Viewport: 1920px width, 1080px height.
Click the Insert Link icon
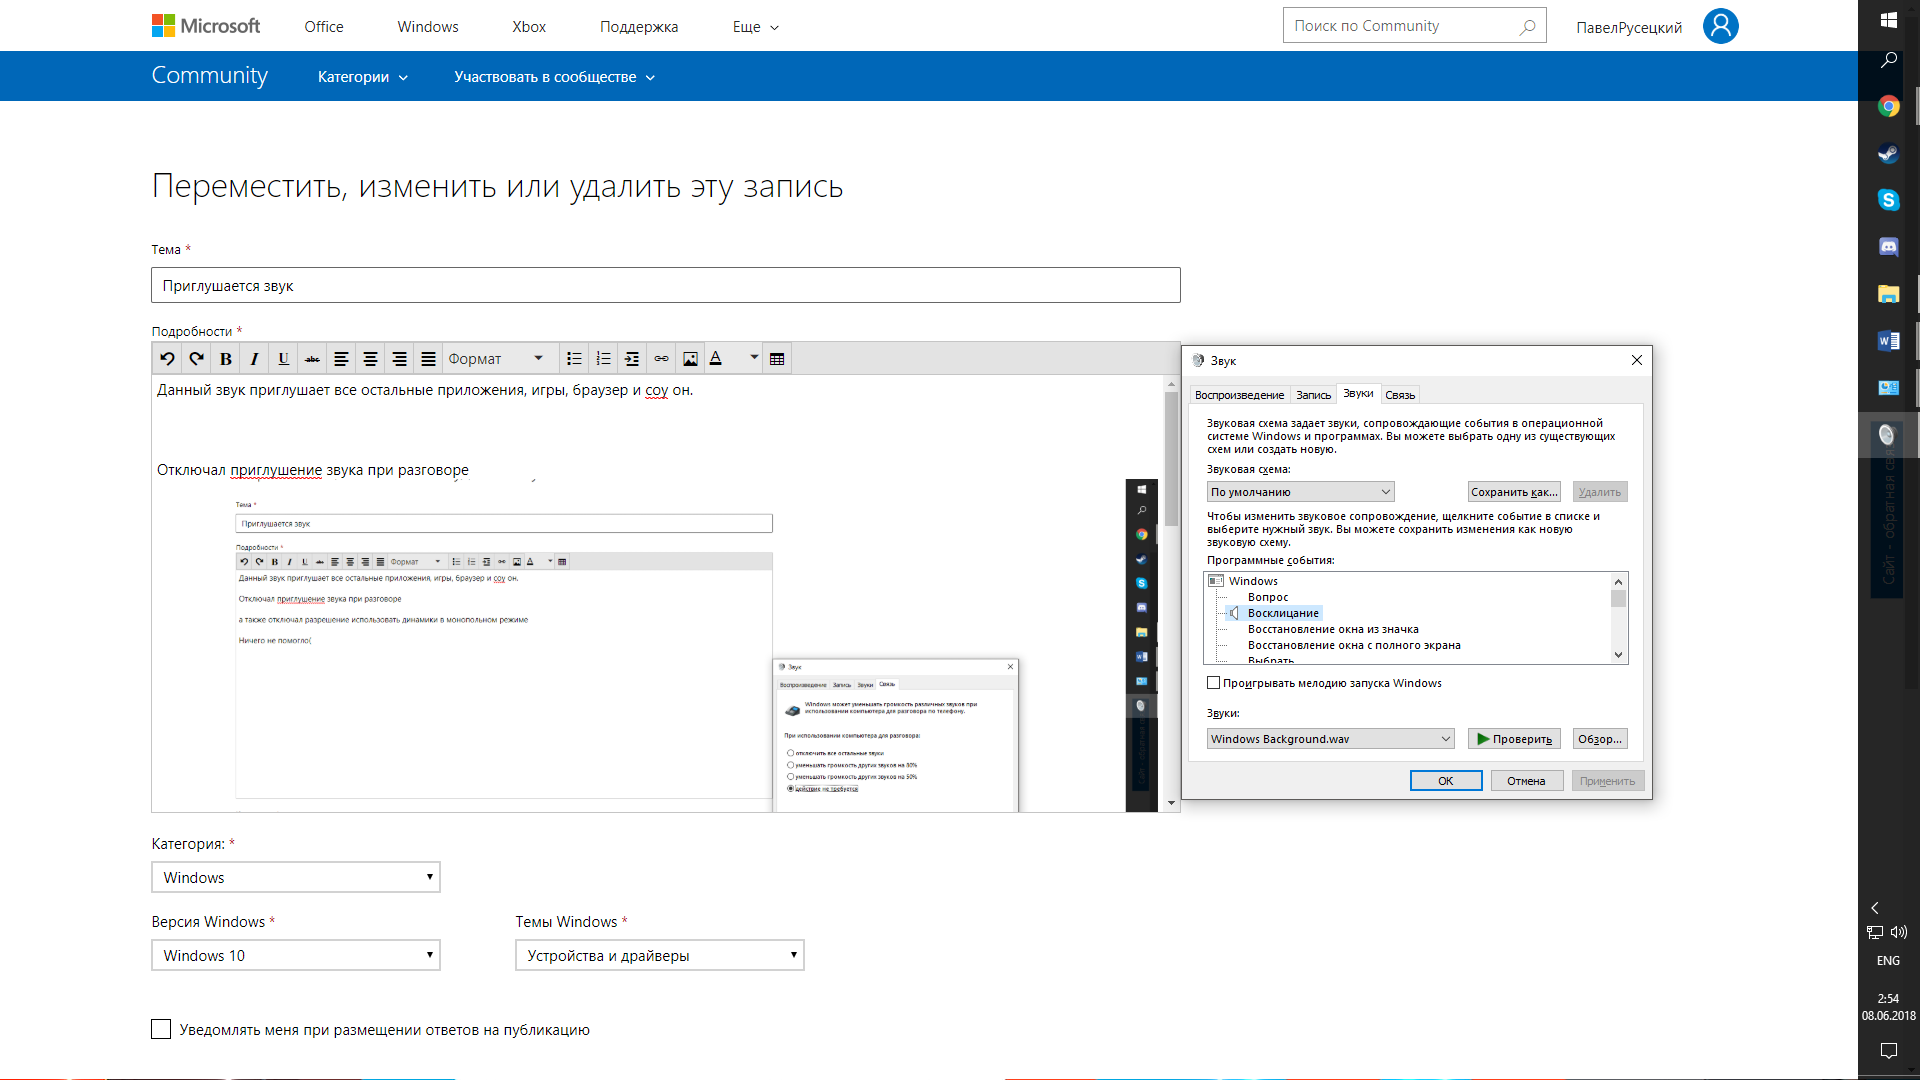tap(662, 359)
